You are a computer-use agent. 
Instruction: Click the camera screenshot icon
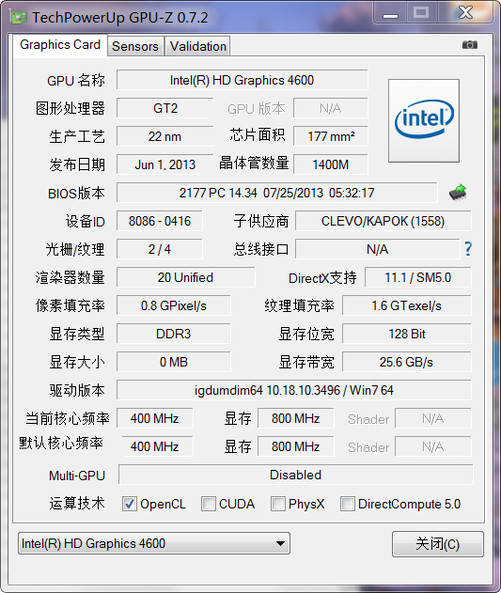[x=470, y=45]
